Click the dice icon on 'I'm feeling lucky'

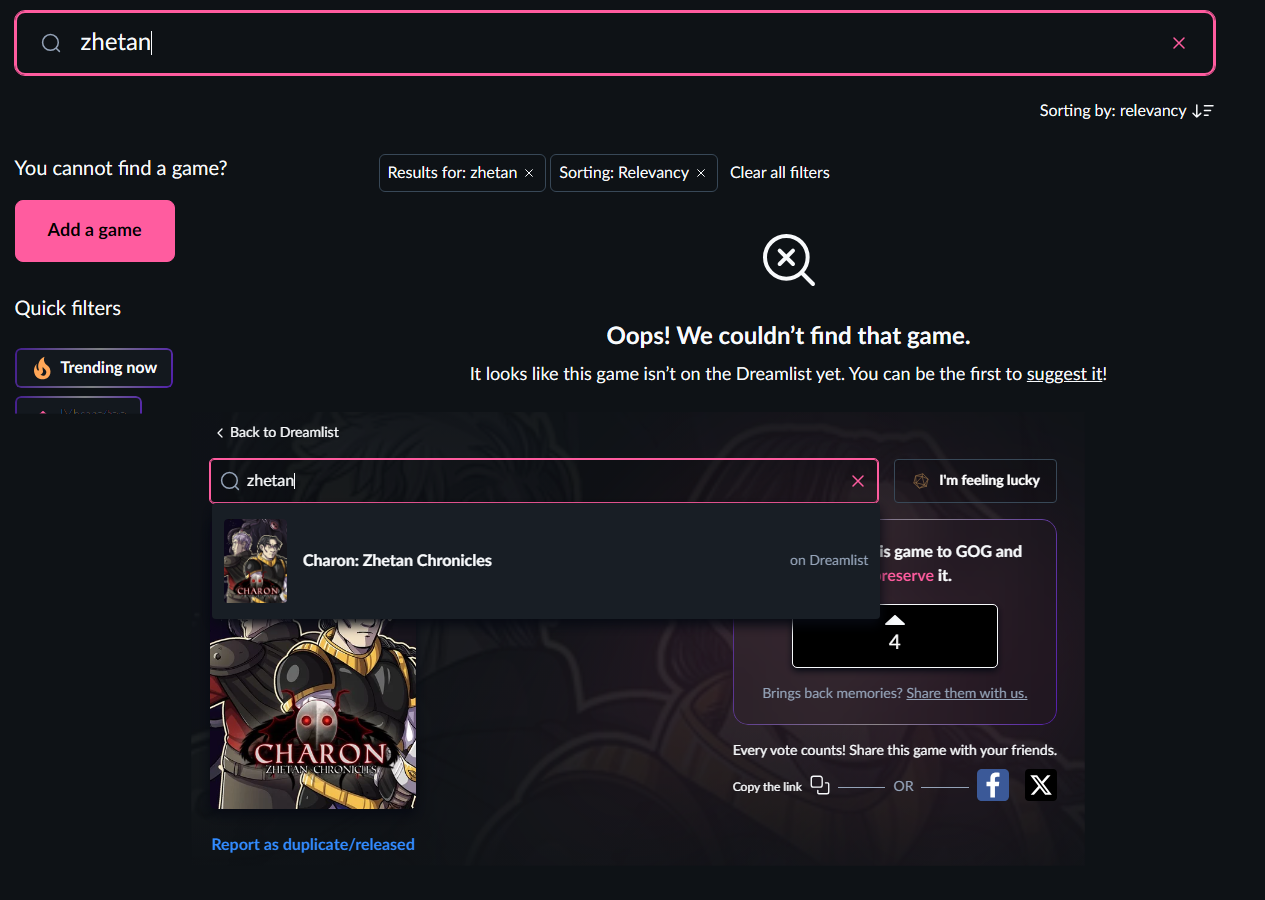click(921, 481)
